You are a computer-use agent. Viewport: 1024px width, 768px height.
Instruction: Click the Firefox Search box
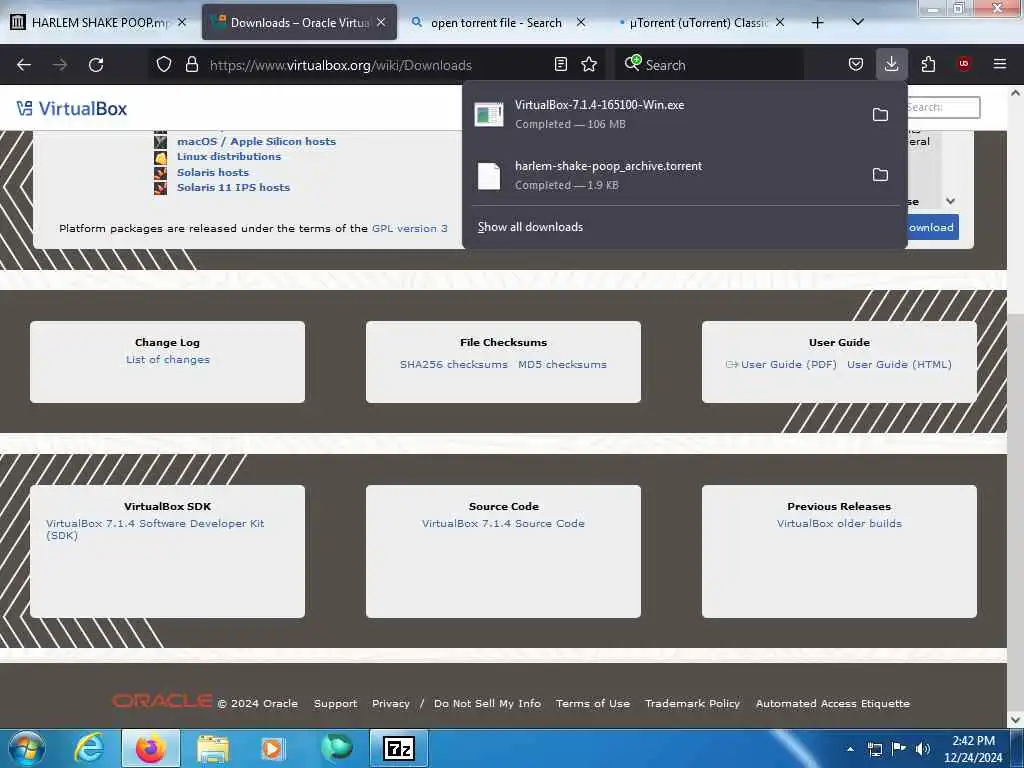pos(709,65)
